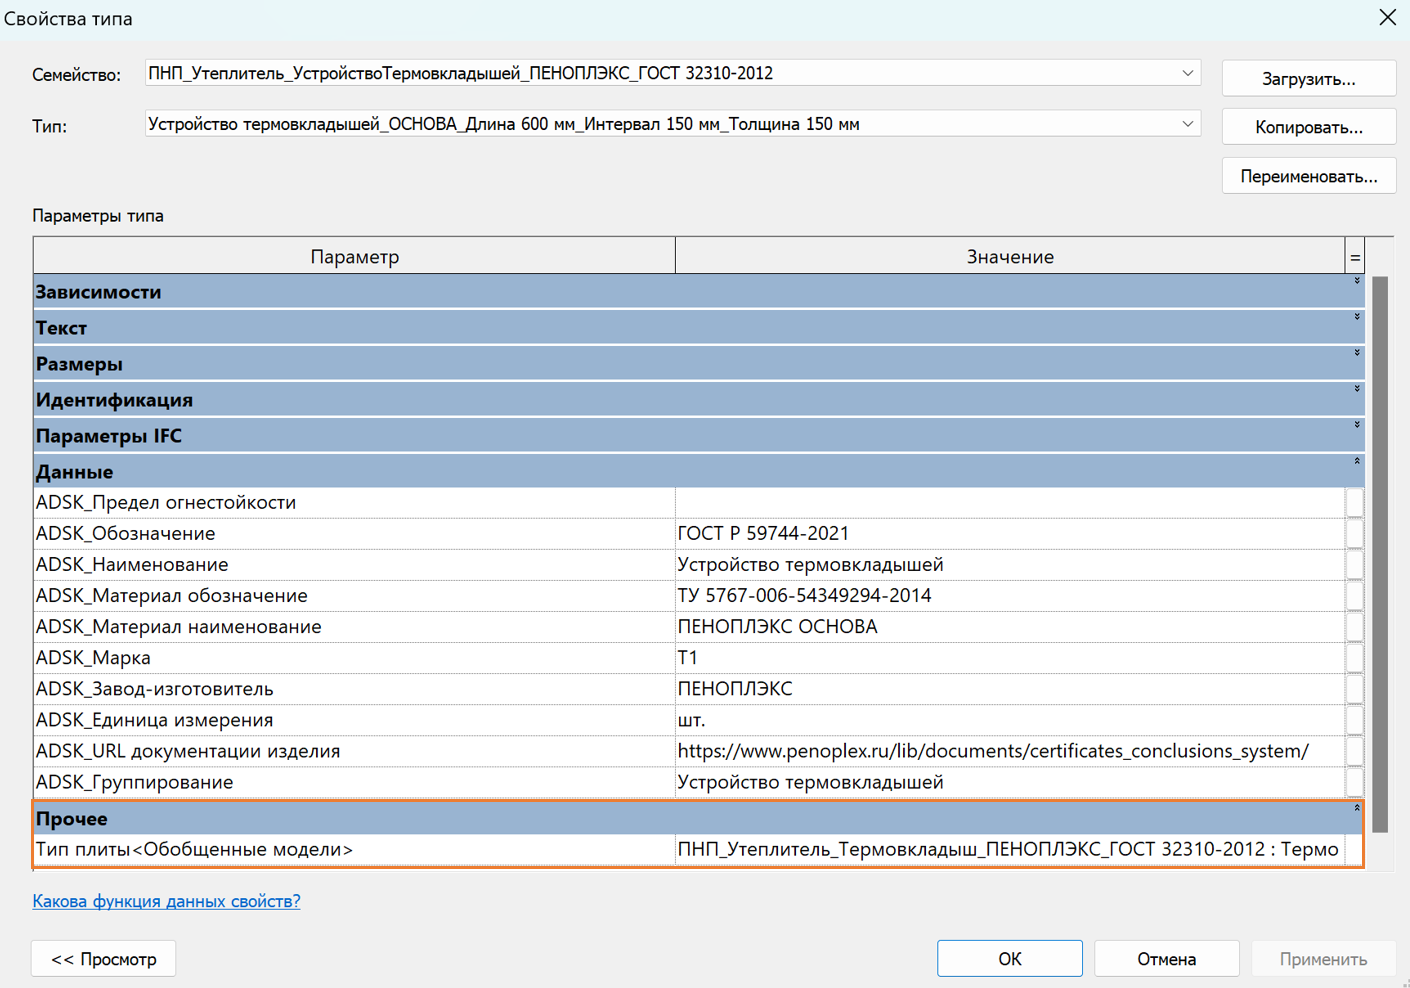Click the penoplex.ru URL value cell
The image size is (1410, 988).
click(x=1010, y=750)
